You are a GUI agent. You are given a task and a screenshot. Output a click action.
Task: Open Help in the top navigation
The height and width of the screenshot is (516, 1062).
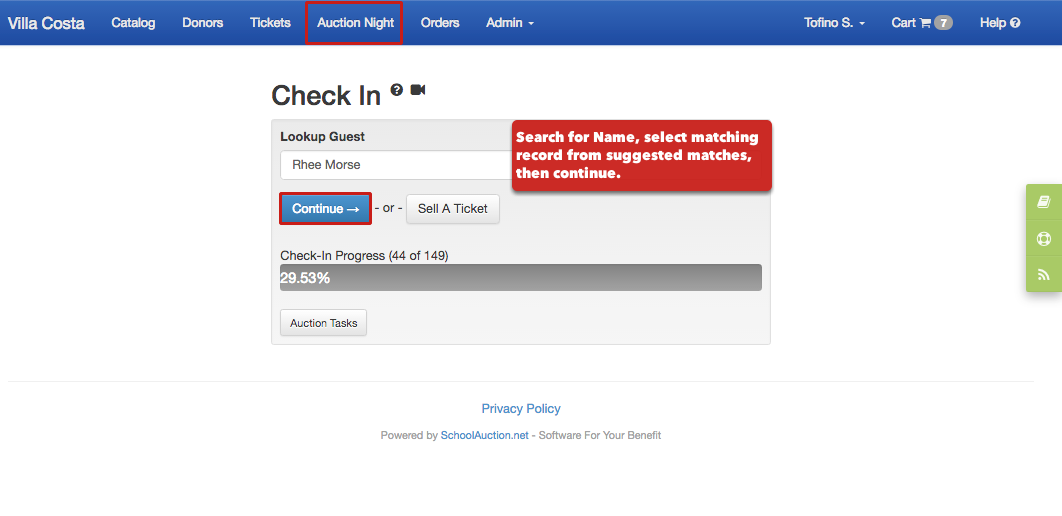pos(1000,23)
